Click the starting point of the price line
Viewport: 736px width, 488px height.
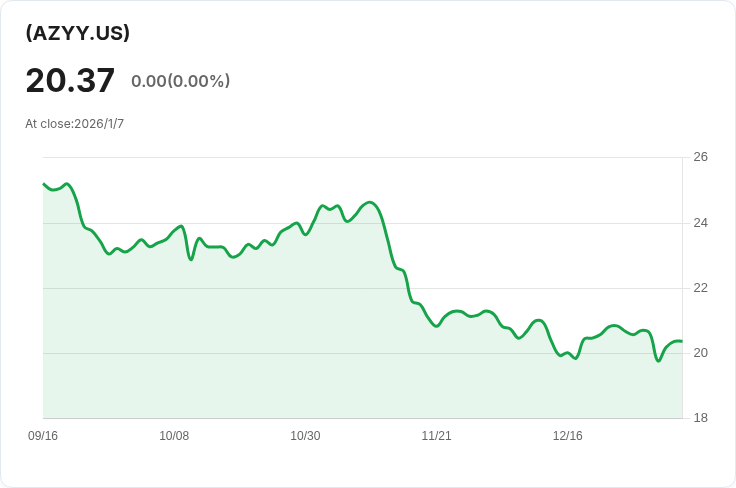(x=44, y=184)
